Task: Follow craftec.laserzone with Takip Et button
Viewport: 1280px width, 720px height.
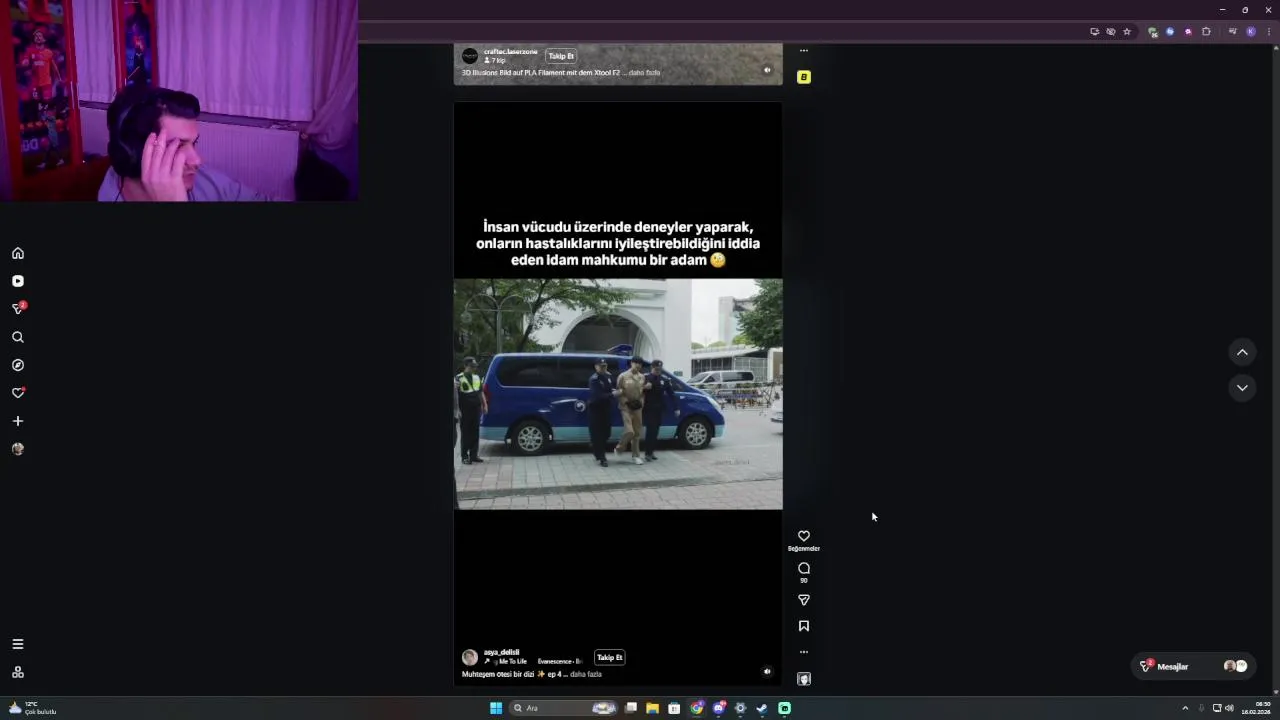Action: click(x=561, y=56)
